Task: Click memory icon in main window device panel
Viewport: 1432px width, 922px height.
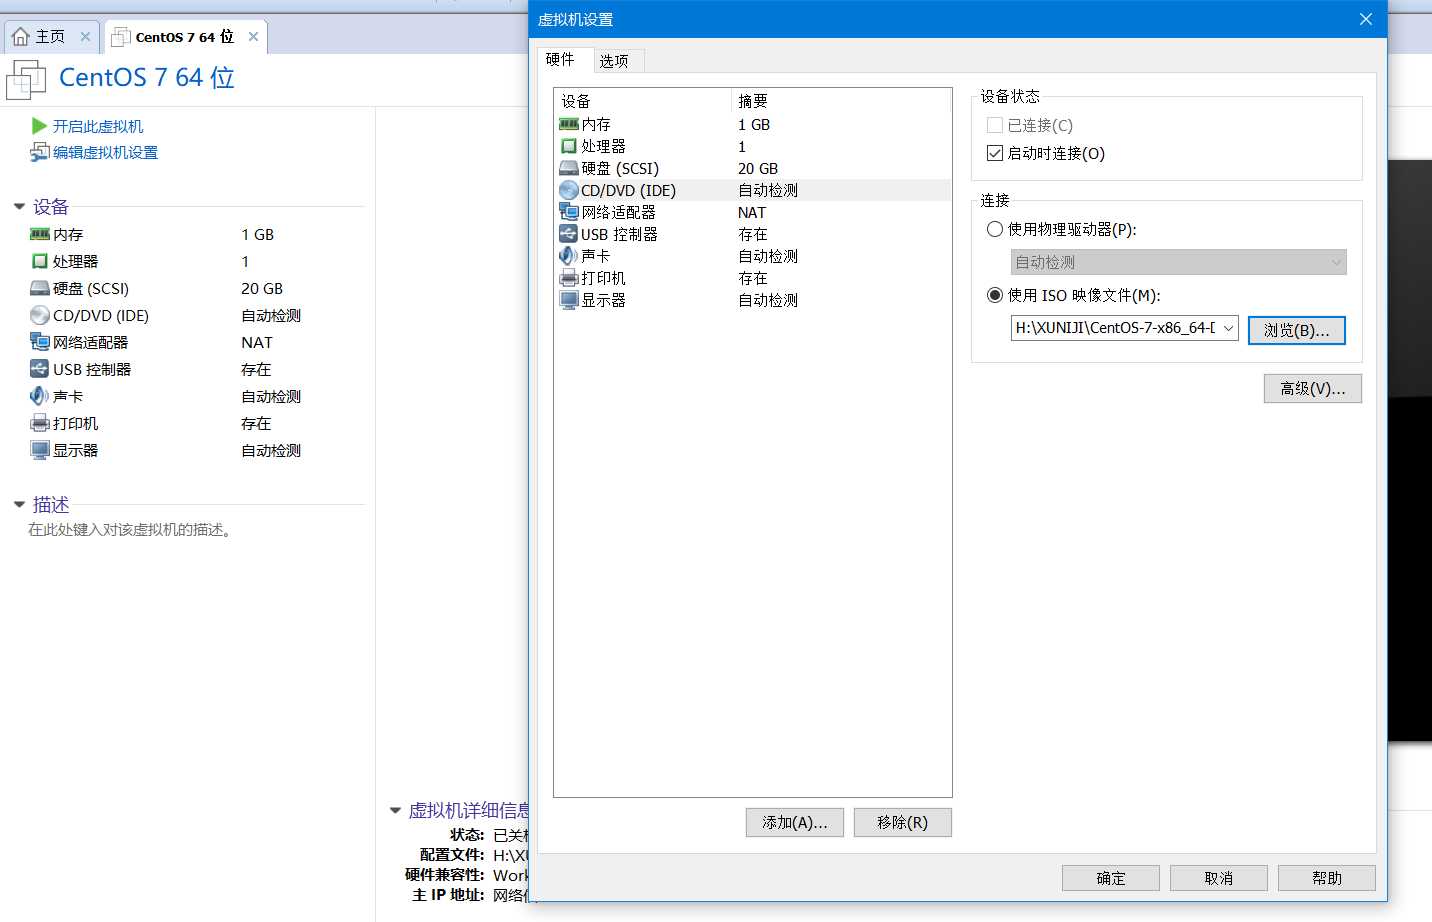Action: tap(40, 234)
